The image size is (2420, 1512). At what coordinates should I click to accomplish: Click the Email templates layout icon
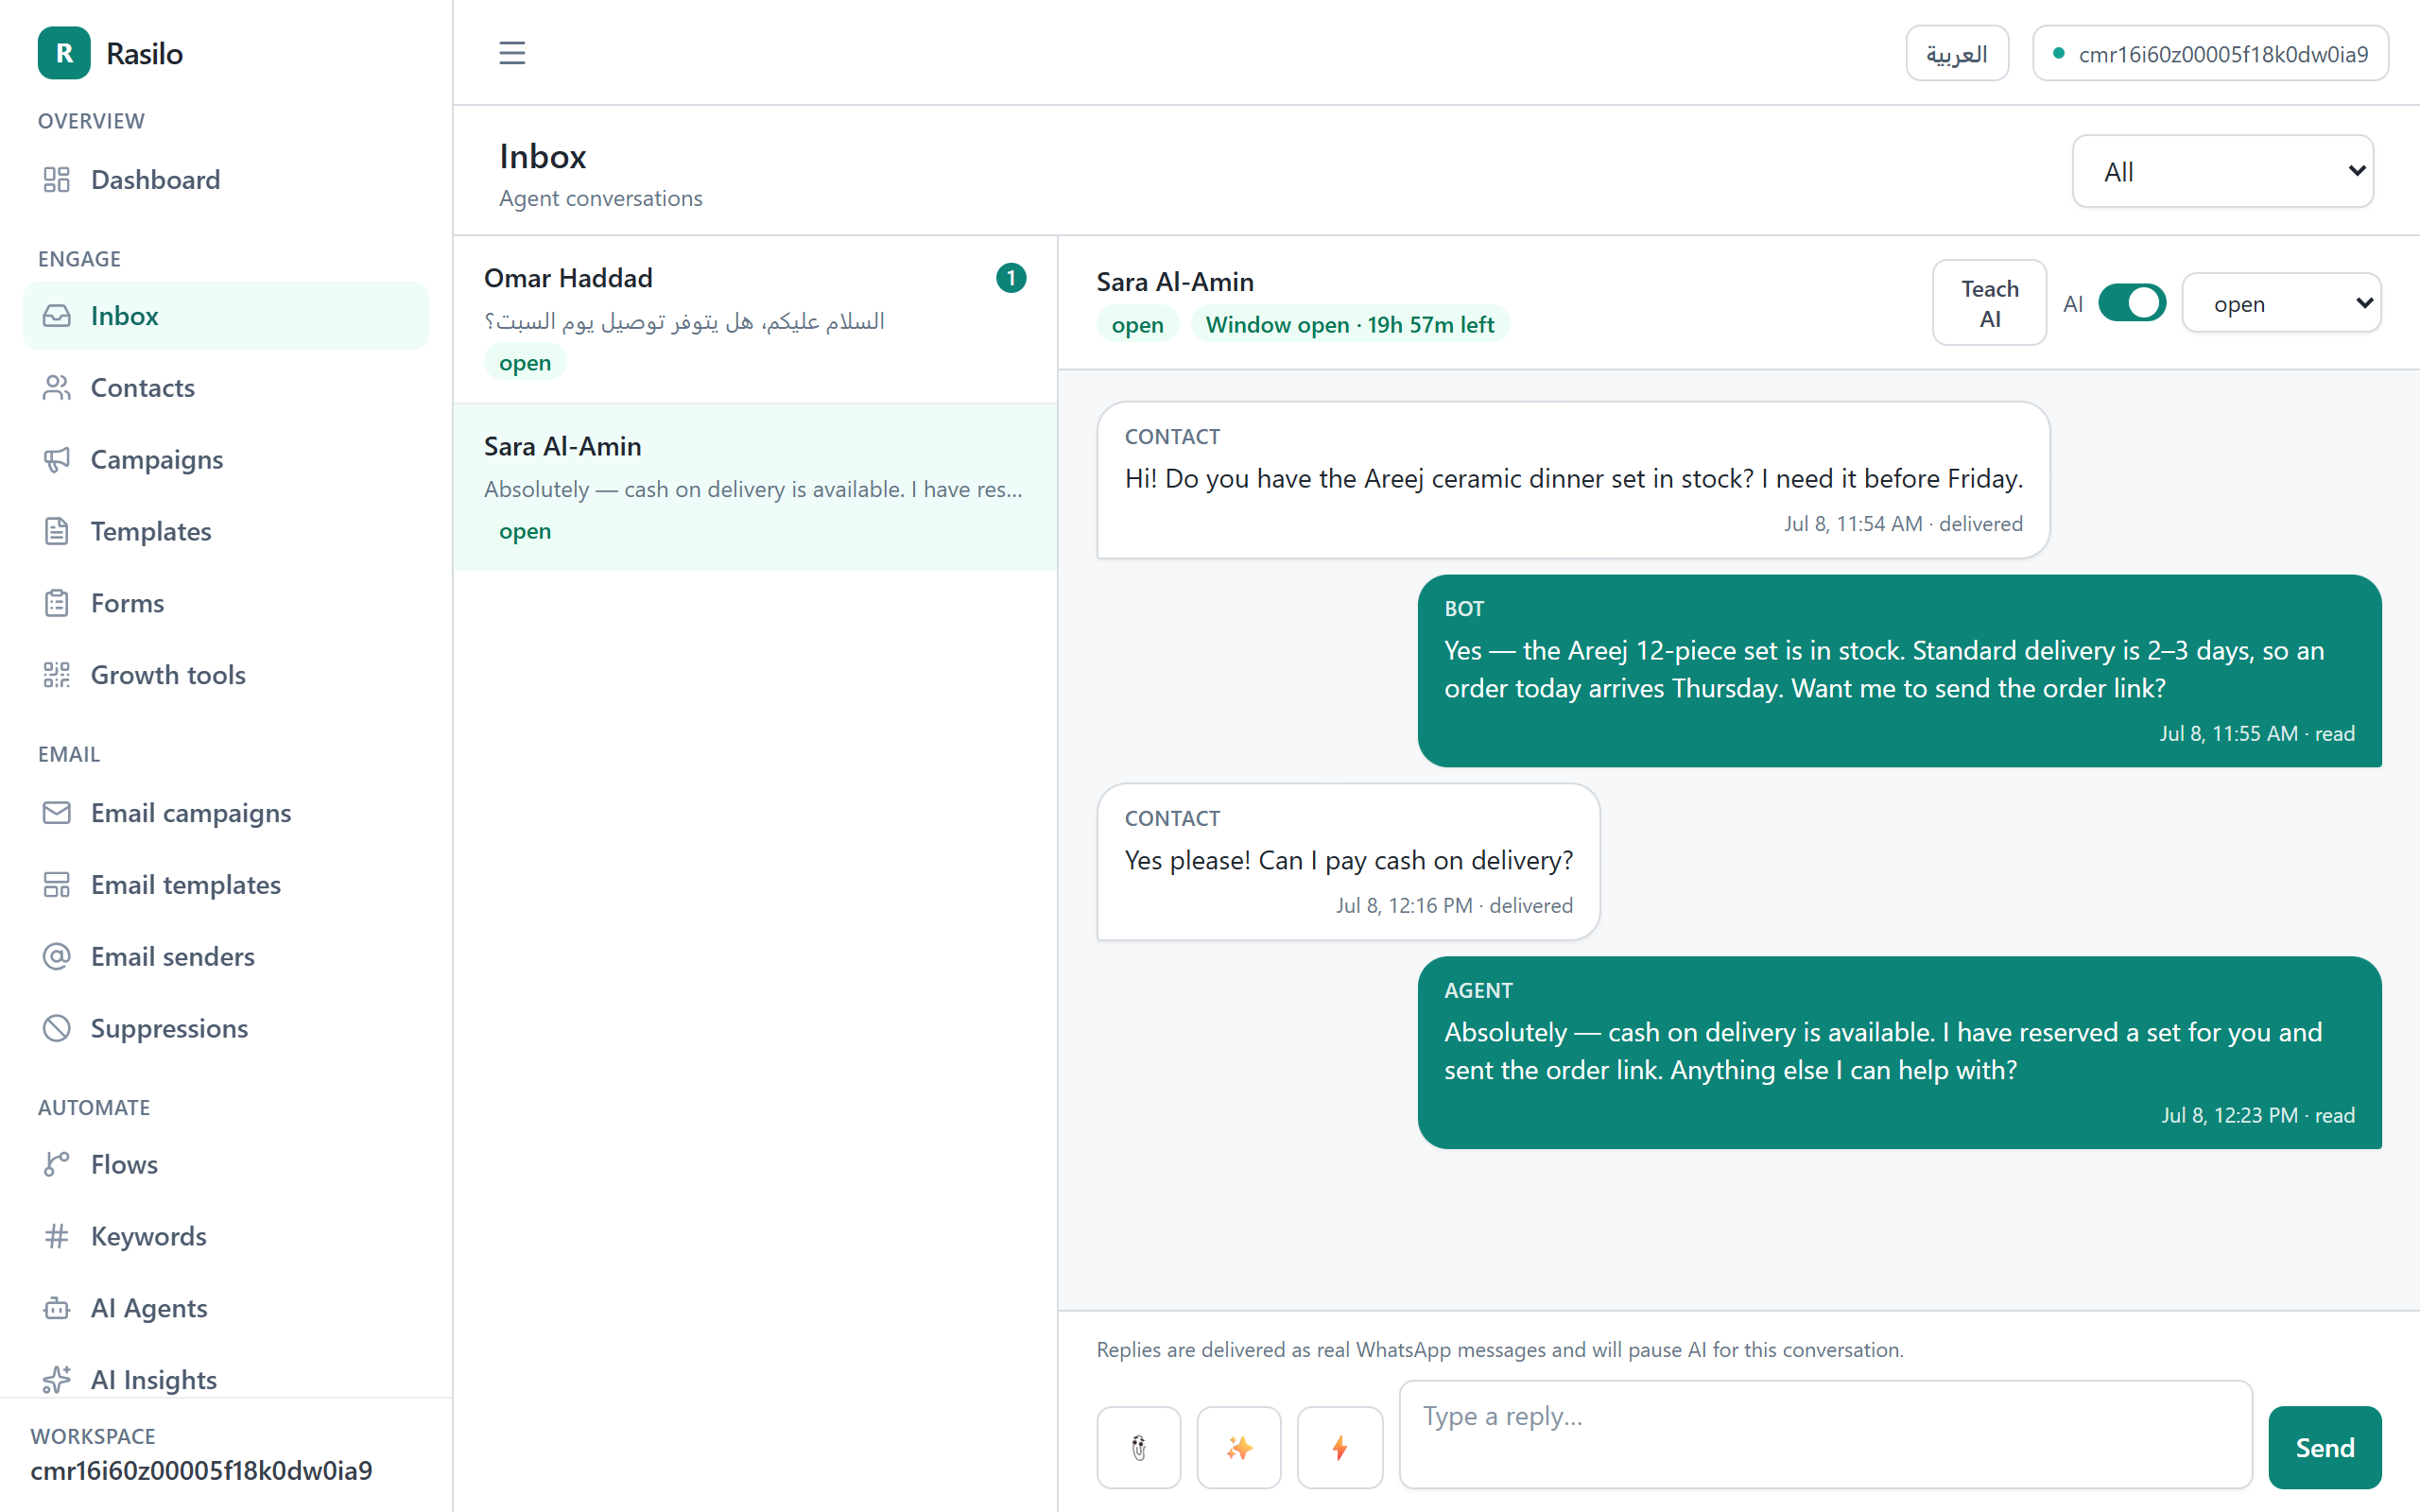57,884
